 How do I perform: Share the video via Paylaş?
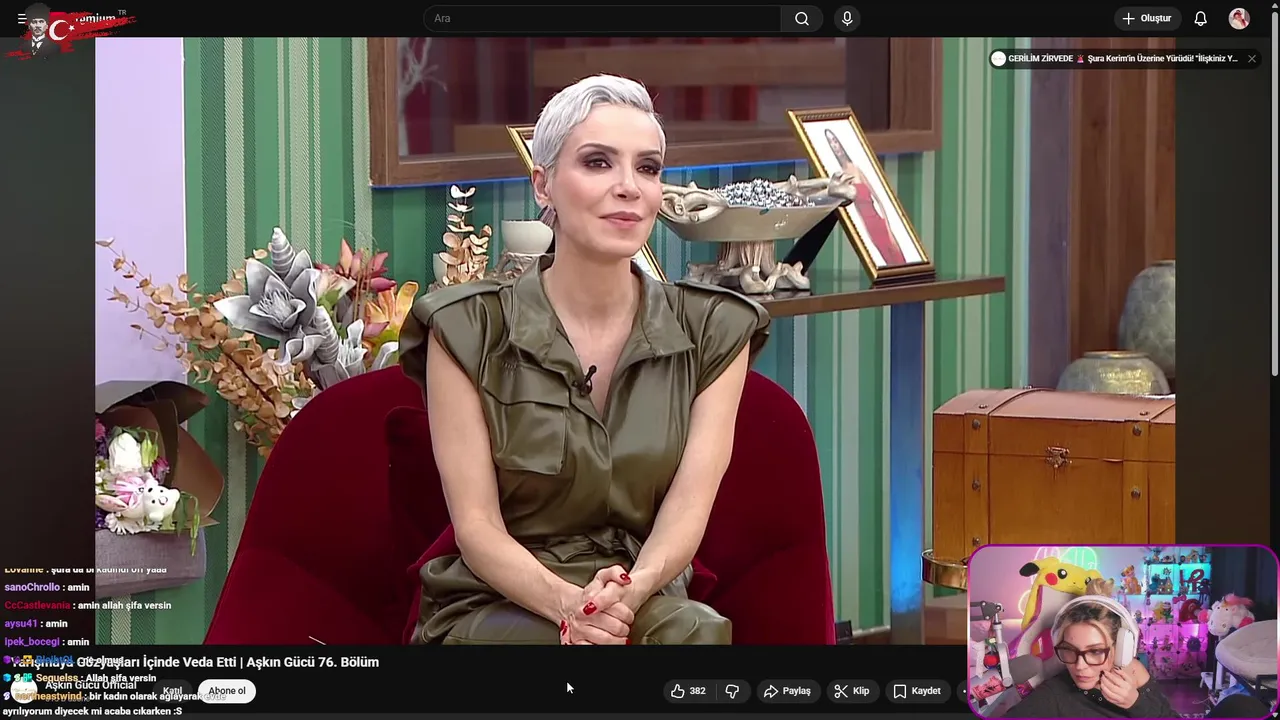click(787, 691)
